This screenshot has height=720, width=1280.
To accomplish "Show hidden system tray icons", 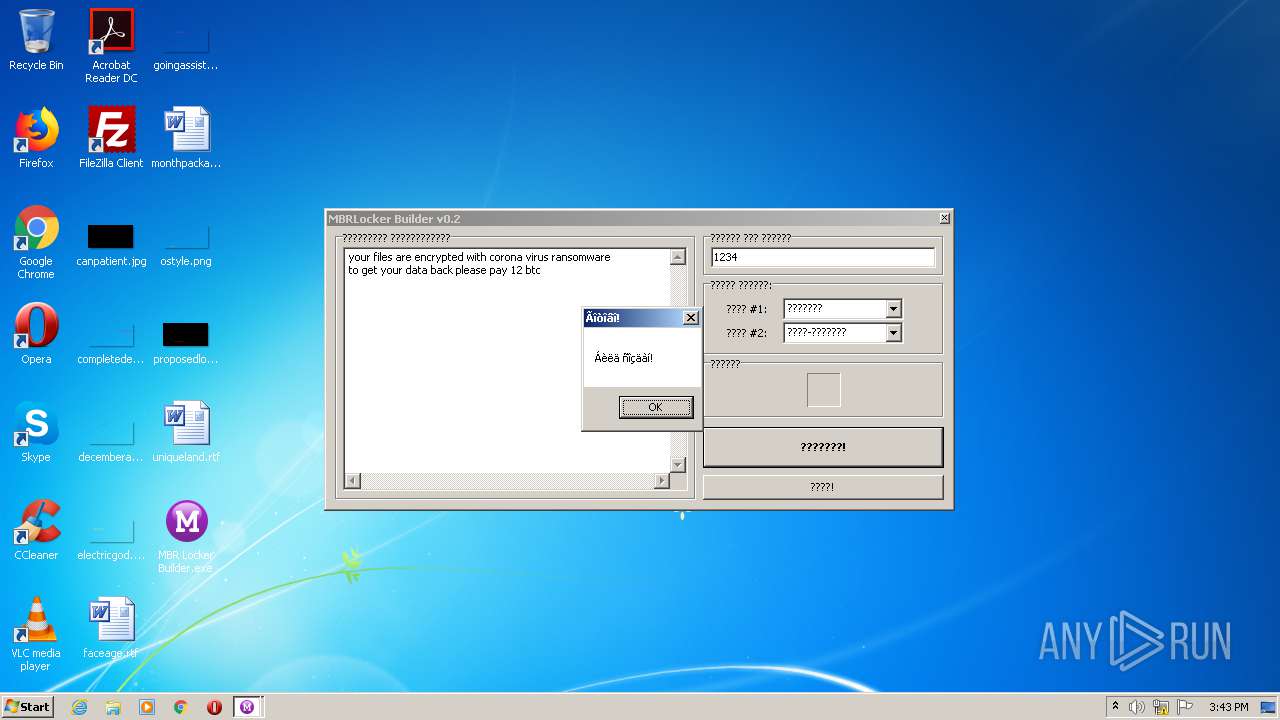I will [1115, 707].
